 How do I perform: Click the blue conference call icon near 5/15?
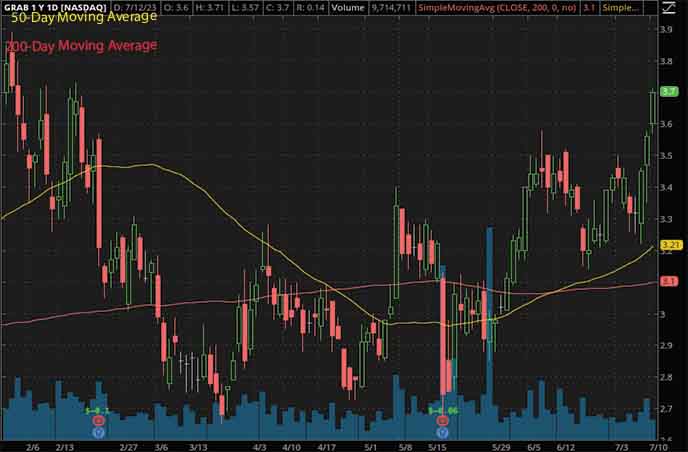[443, 433]
